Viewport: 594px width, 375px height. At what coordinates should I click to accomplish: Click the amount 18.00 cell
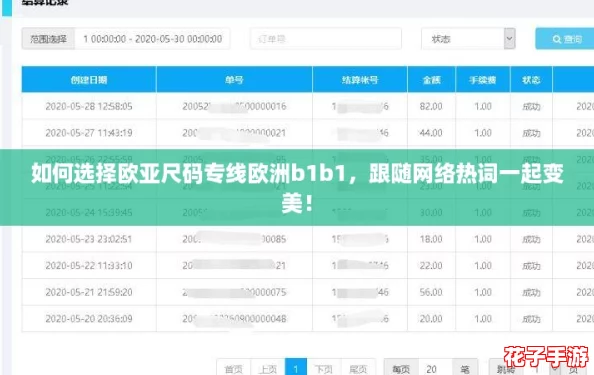(431, 239)
